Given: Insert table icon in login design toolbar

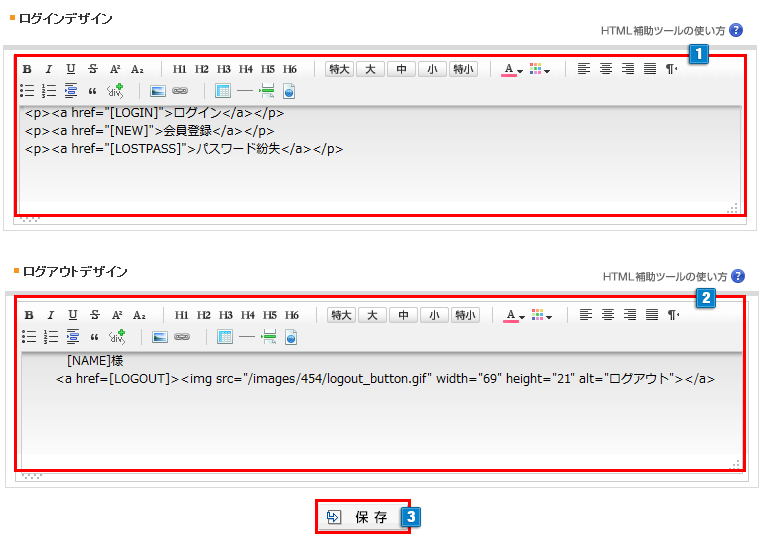Looking at the screenshot, I should pos(222,91).
